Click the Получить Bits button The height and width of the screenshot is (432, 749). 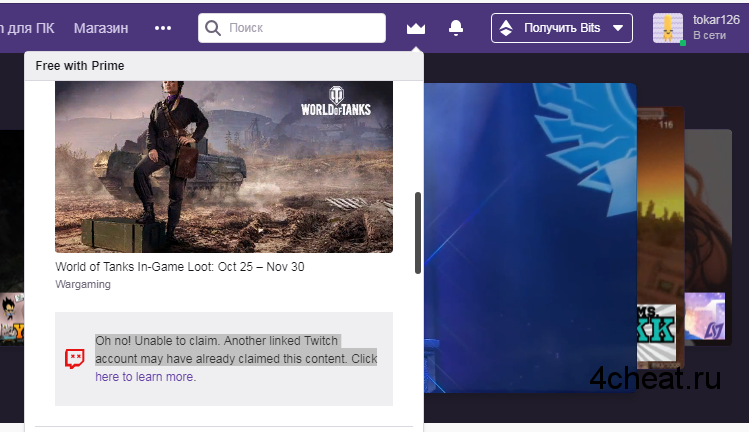click(562, 28)
